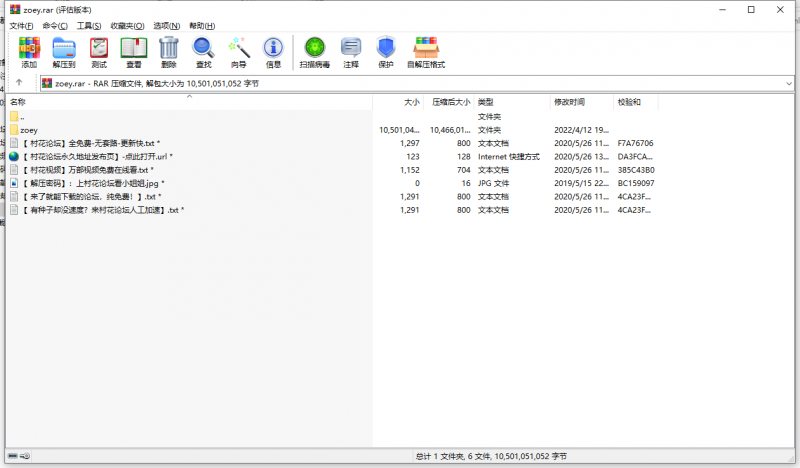Click the 解压到 (Extract To) icon
Viewport: 800px width, 468px height.
(x=64, y=51)
